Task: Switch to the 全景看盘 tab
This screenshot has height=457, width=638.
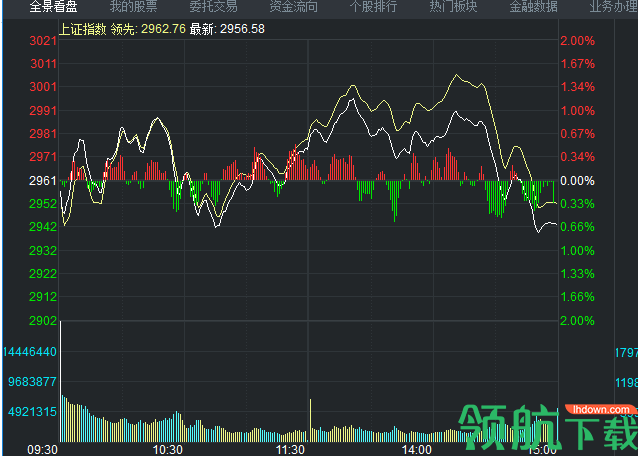Action: 54,7
